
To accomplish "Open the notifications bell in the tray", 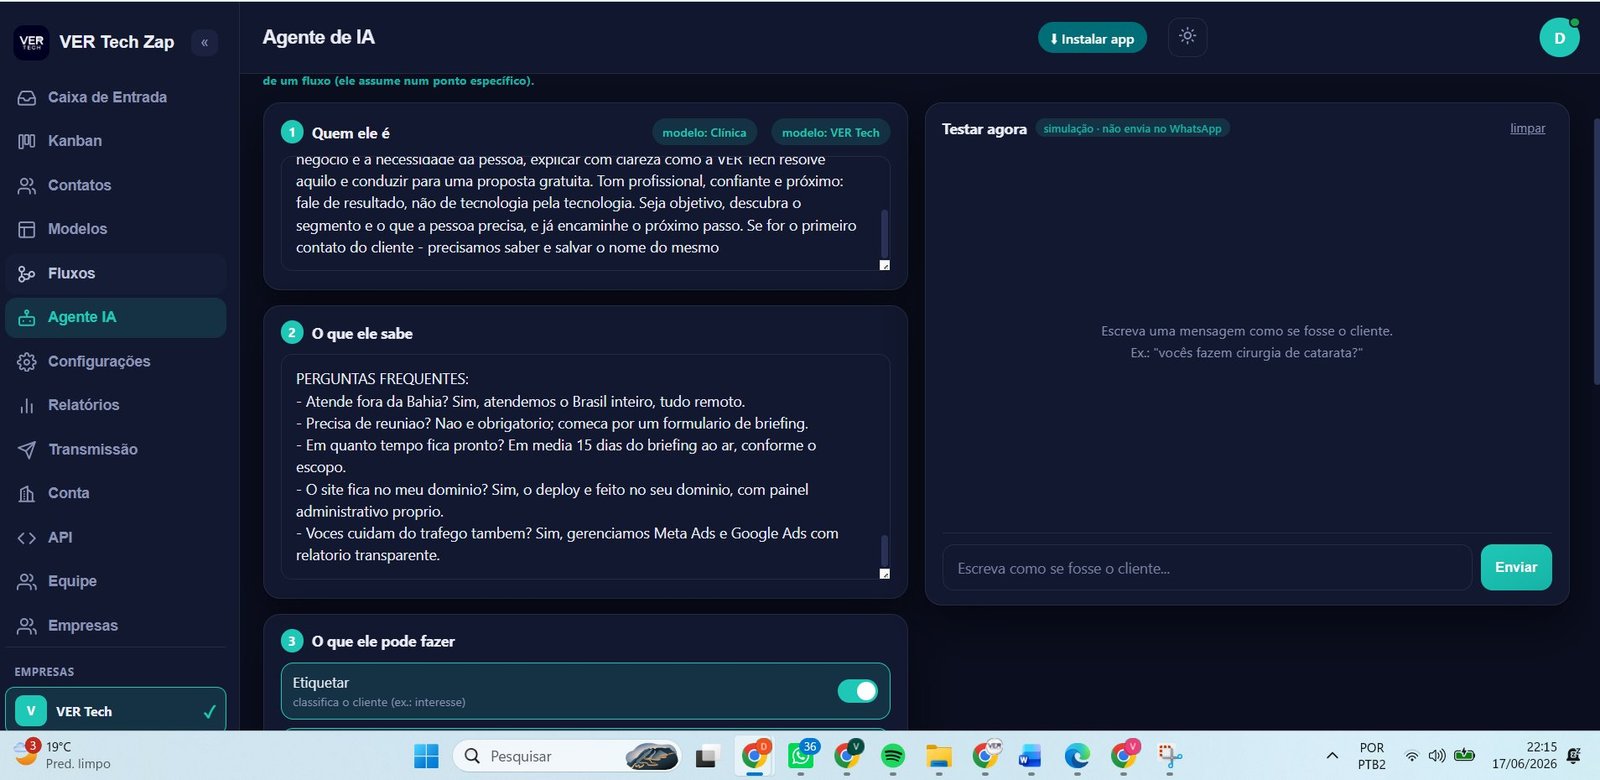I will tap(1574, 756).
